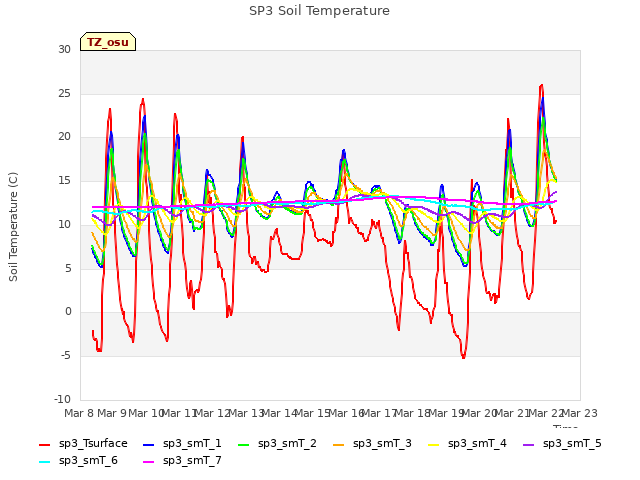640x480 pixels.
Task: Click the 20 y-axis tick label
Action: click(64, 137)
